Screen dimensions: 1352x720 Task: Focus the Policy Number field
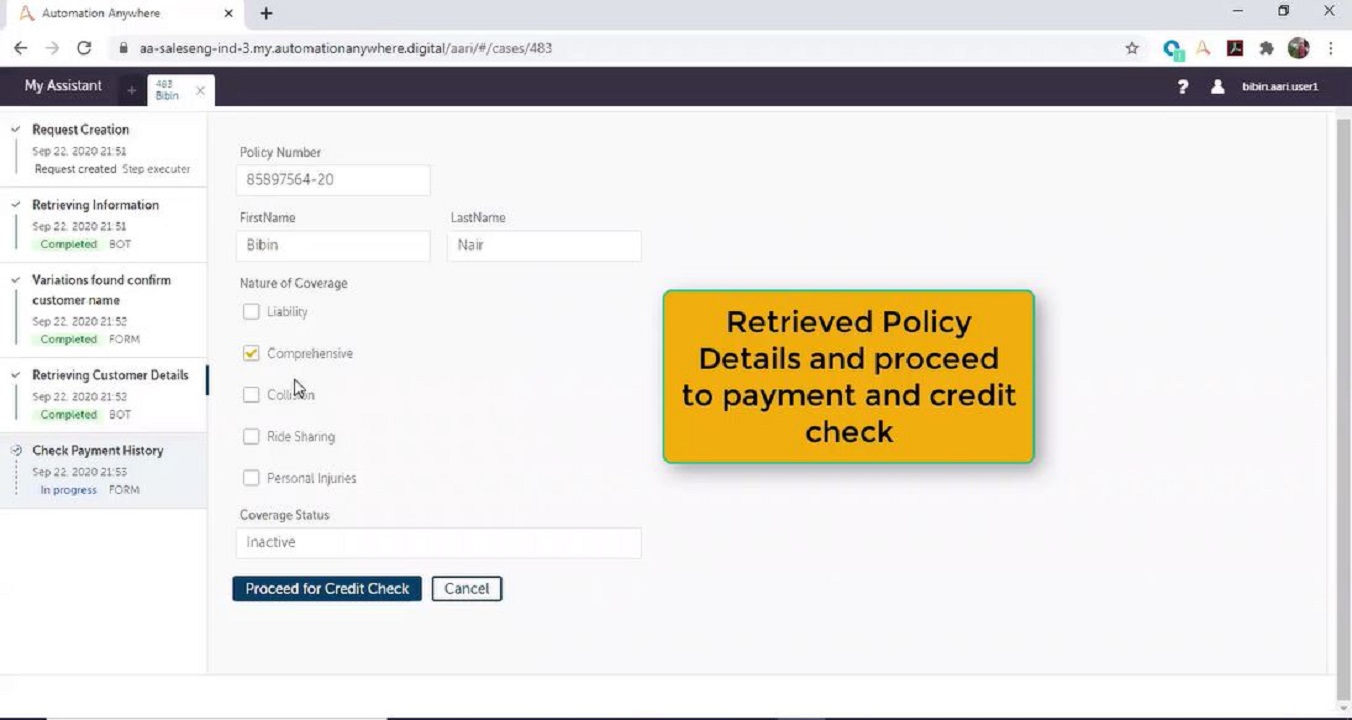click(x=335, y=180)
